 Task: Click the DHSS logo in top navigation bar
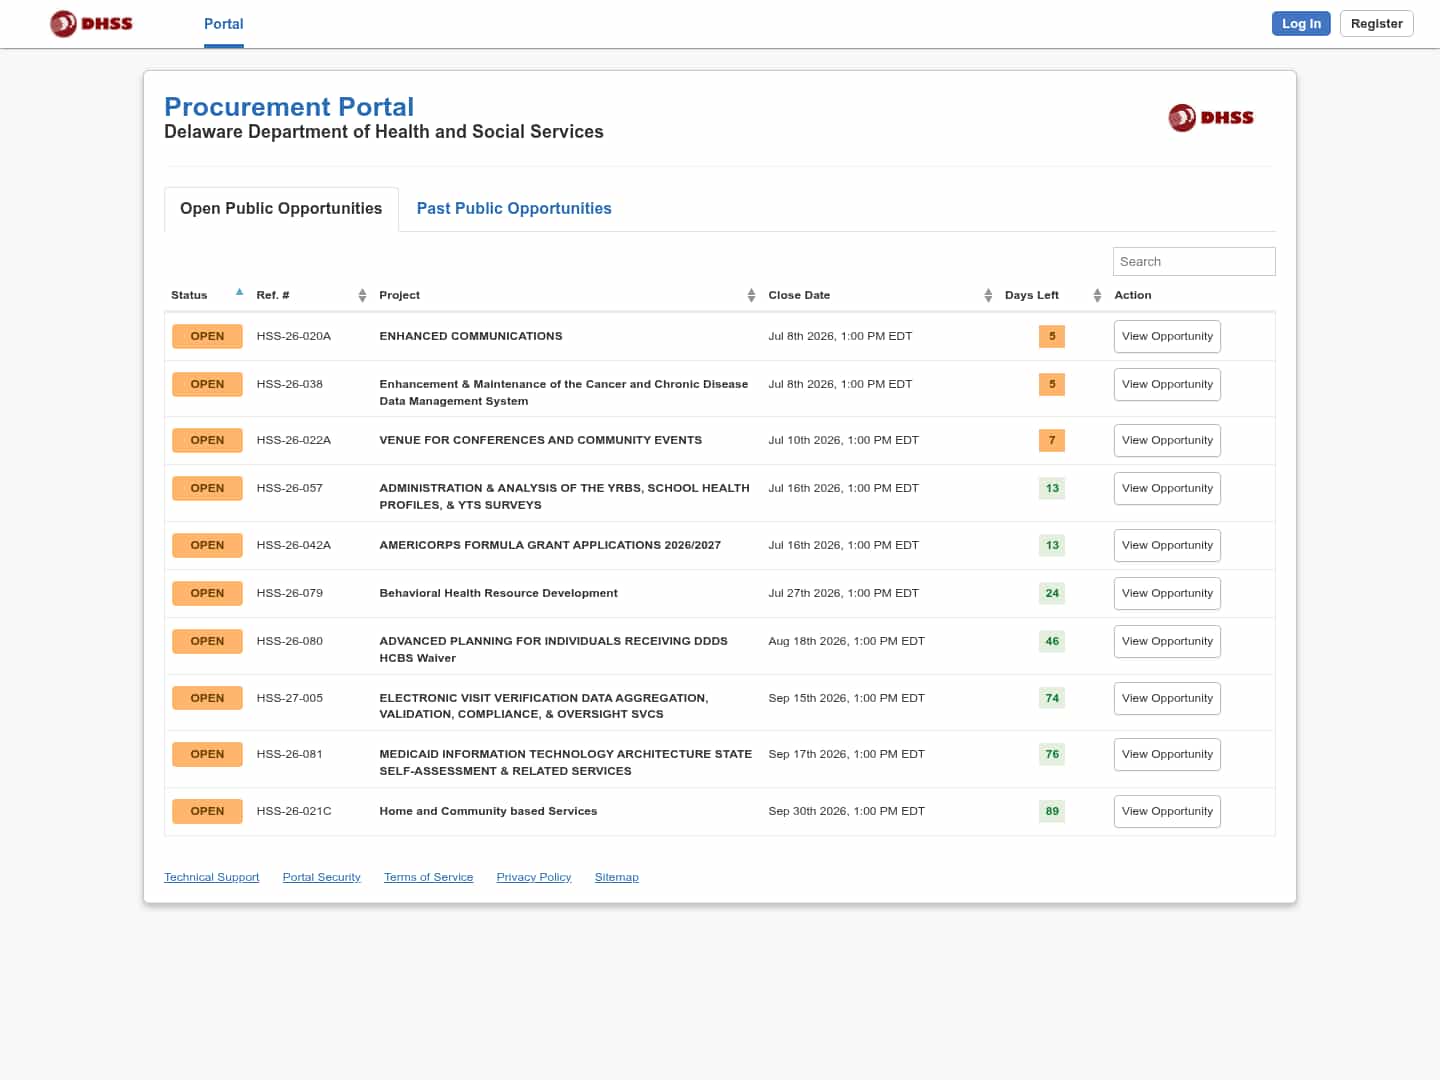point(91,23)
